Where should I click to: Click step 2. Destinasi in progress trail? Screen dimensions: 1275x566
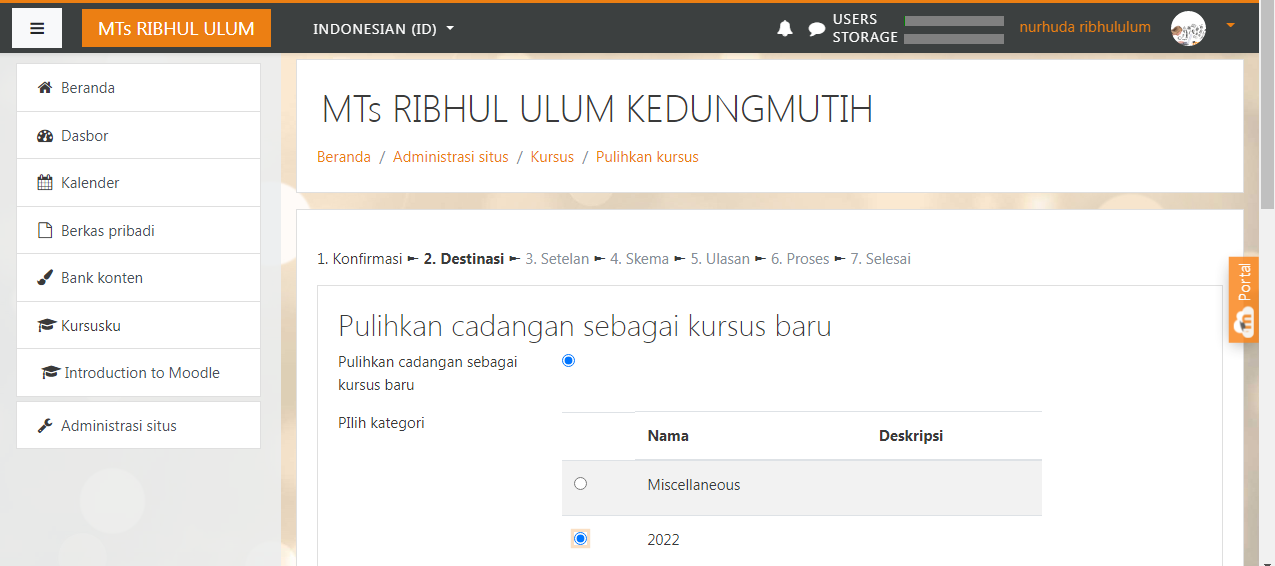click(464, 259)
